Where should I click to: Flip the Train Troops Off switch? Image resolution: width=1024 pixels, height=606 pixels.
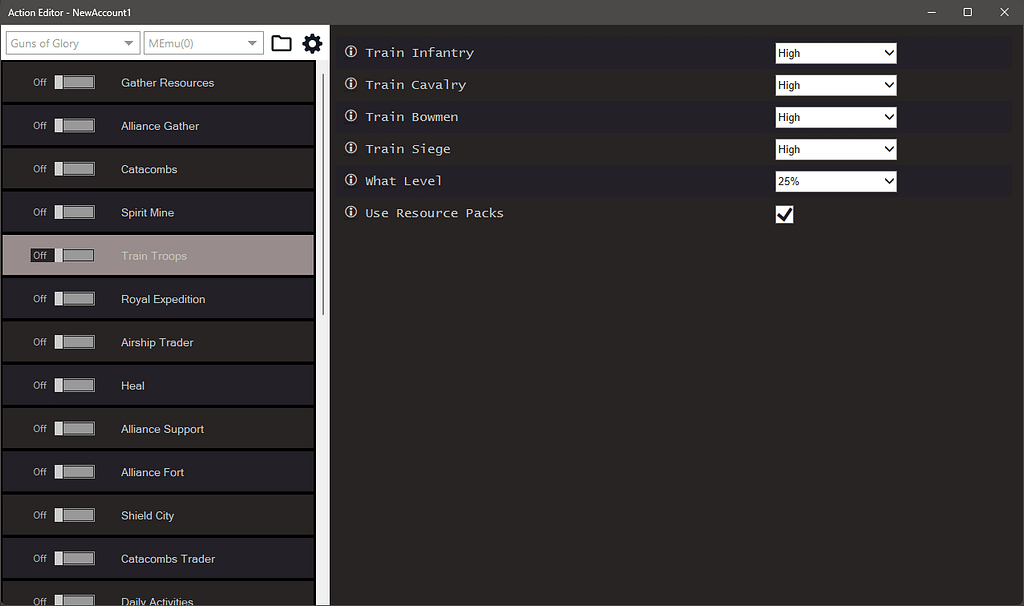[75, 255]
